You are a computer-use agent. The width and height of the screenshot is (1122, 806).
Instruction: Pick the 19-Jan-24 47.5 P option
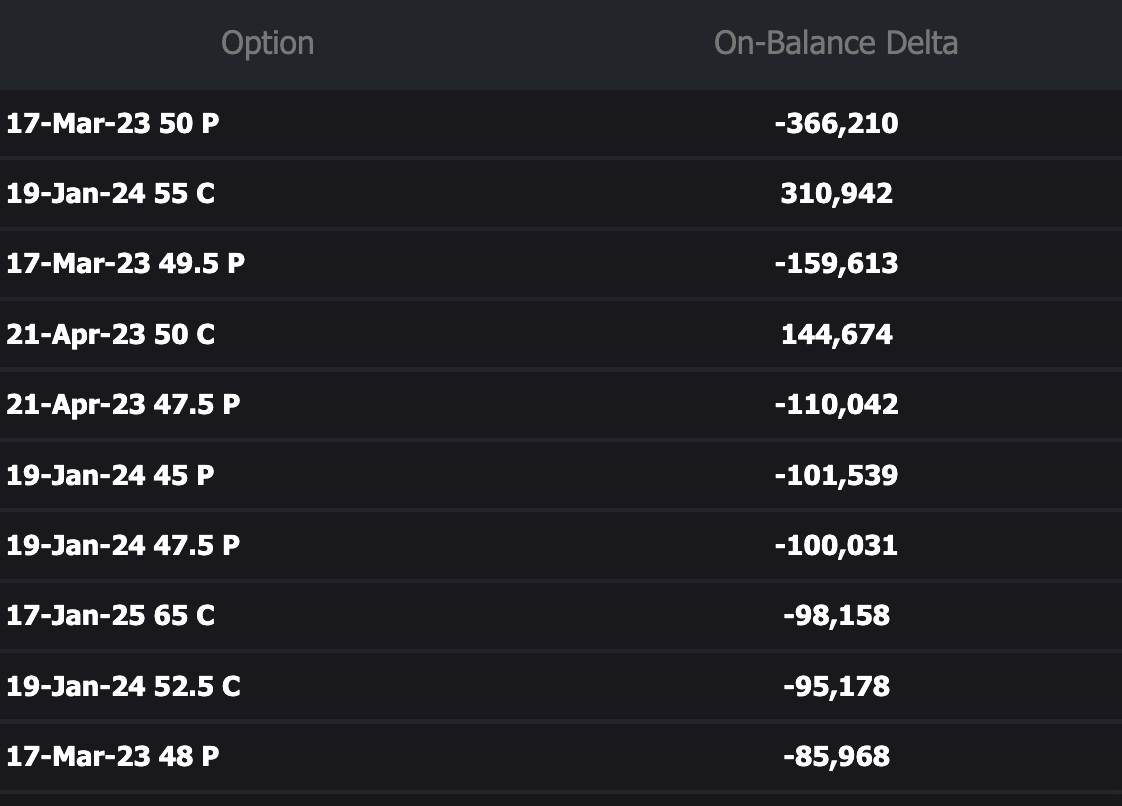click(x=123, y=545)
